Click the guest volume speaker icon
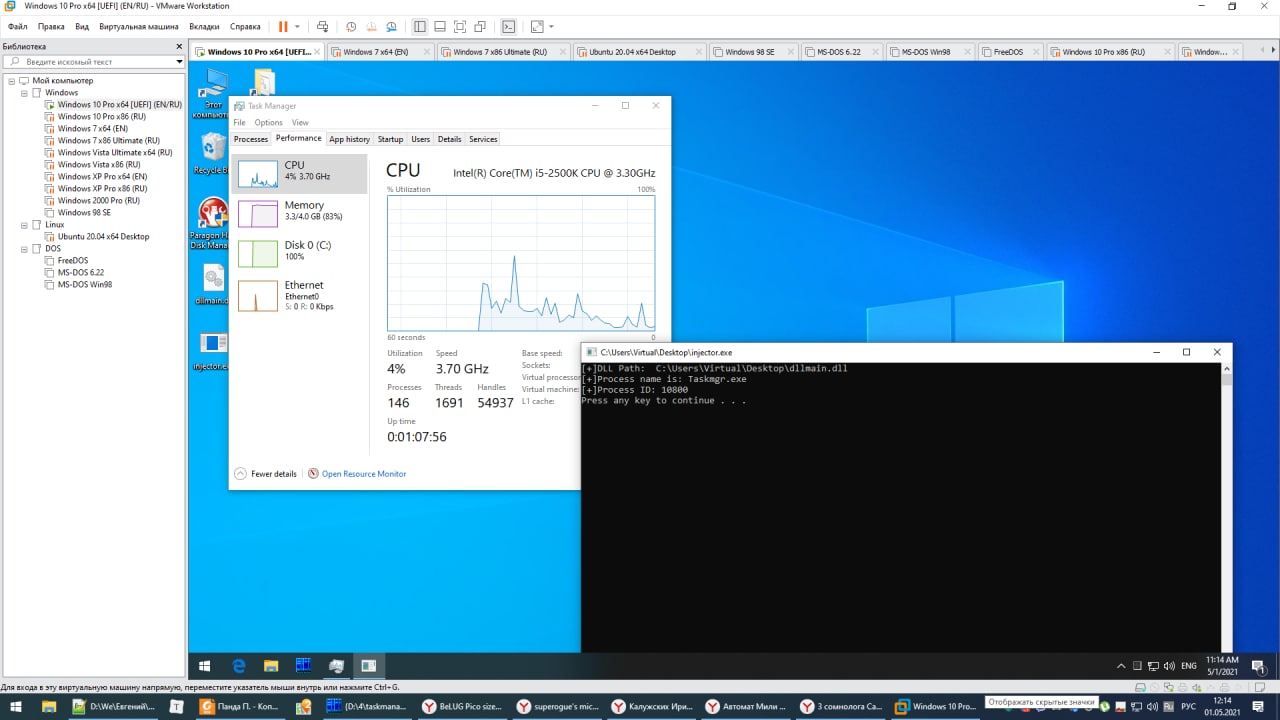Screen dimensions: 1280x720 [1169, 665]
